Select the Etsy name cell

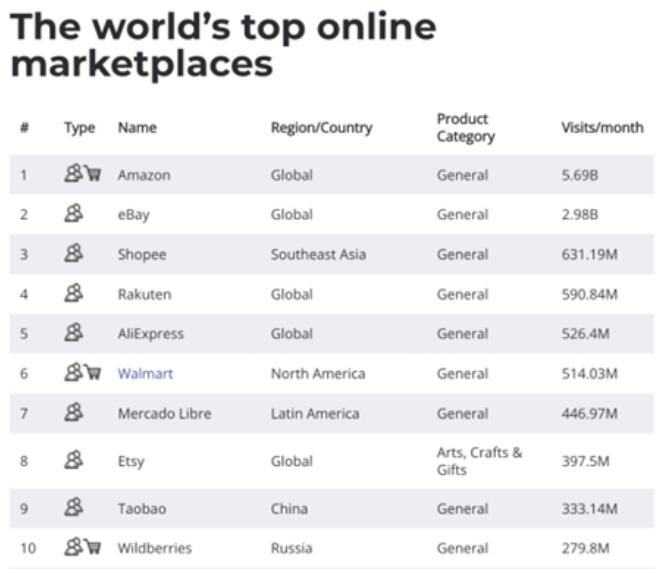(133, 461)
